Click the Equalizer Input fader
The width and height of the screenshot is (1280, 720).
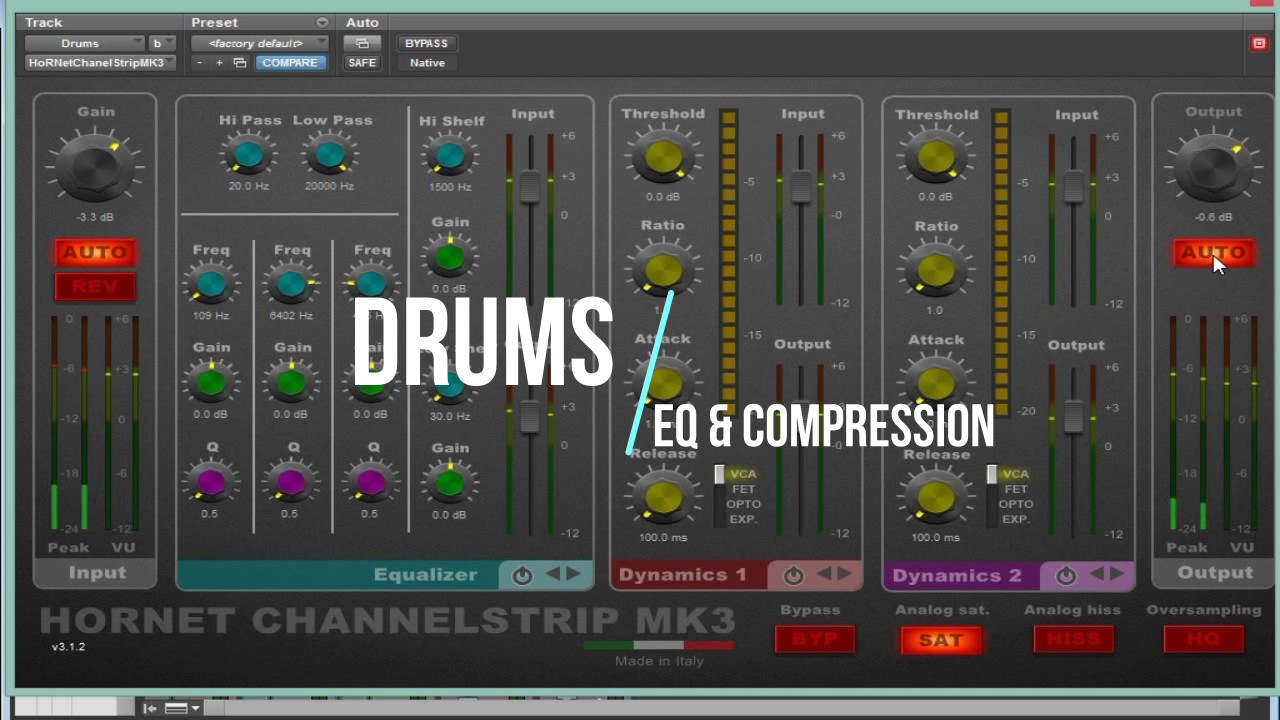coord(529,187)
